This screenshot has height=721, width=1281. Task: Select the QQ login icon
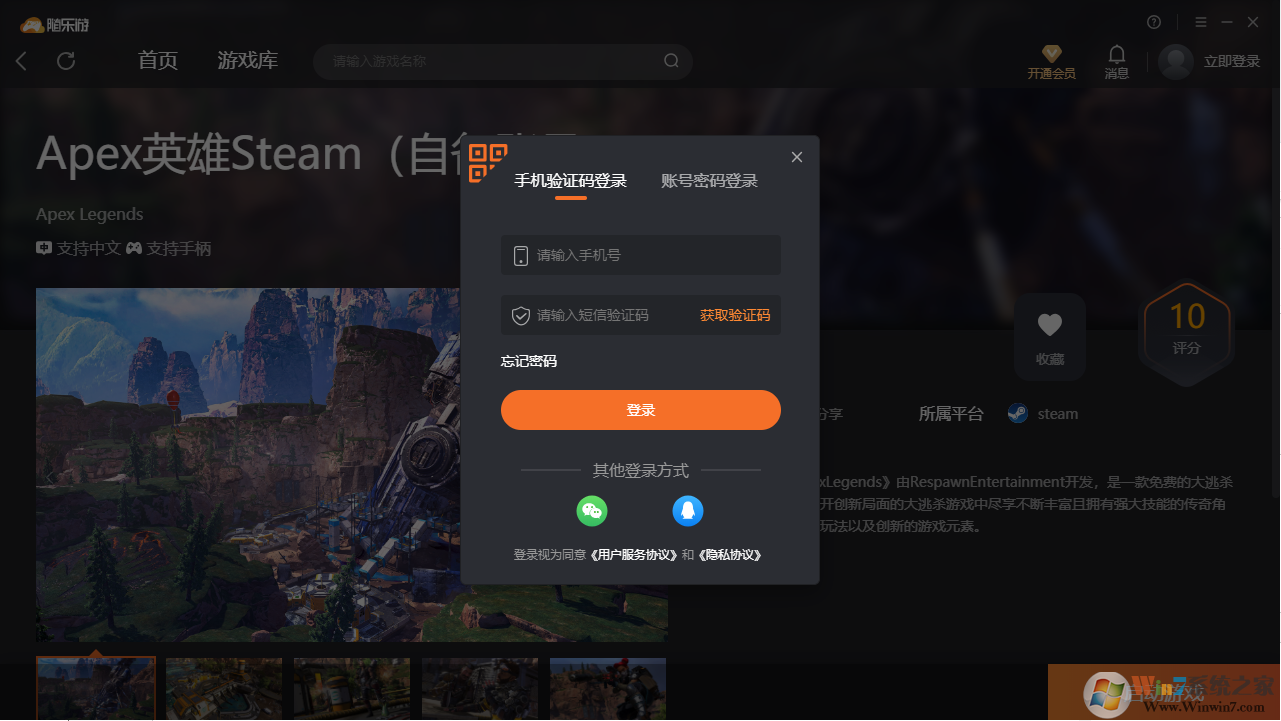click(688, 510)
